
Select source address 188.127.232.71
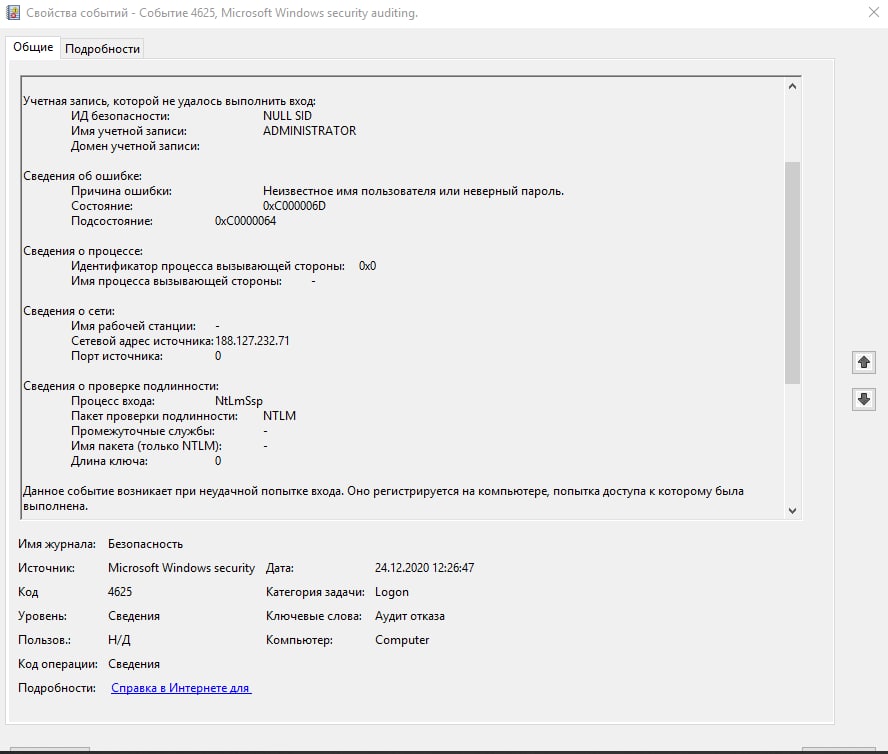pos(253,341)
